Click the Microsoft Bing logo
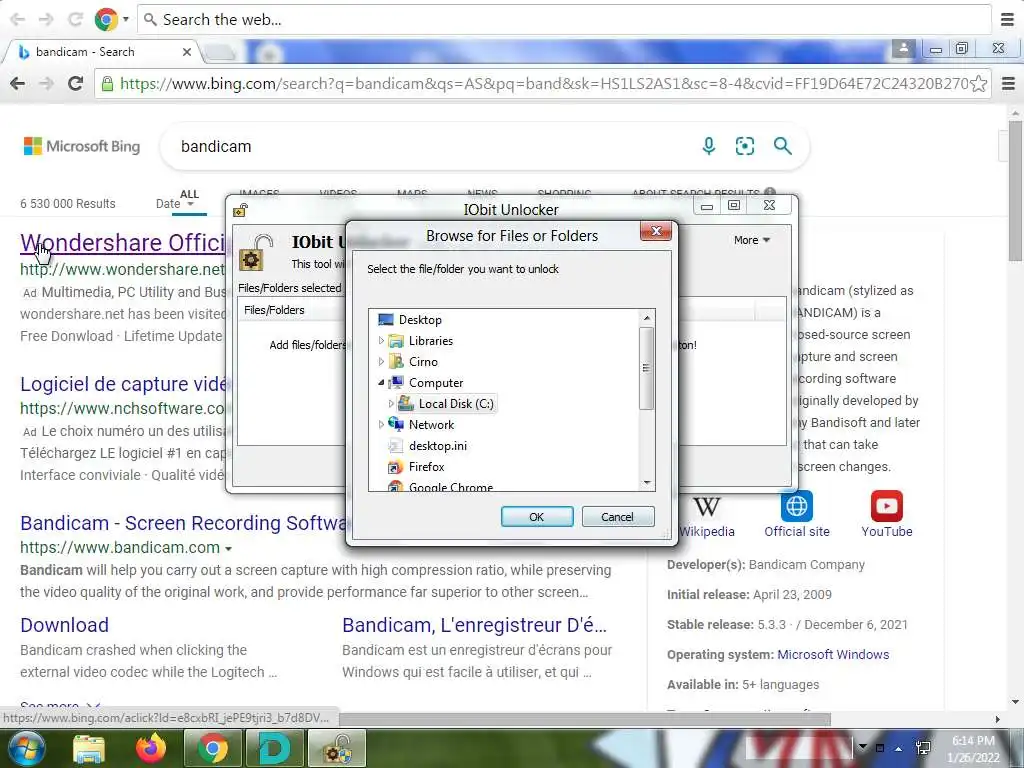 click(x=82, y=146)
